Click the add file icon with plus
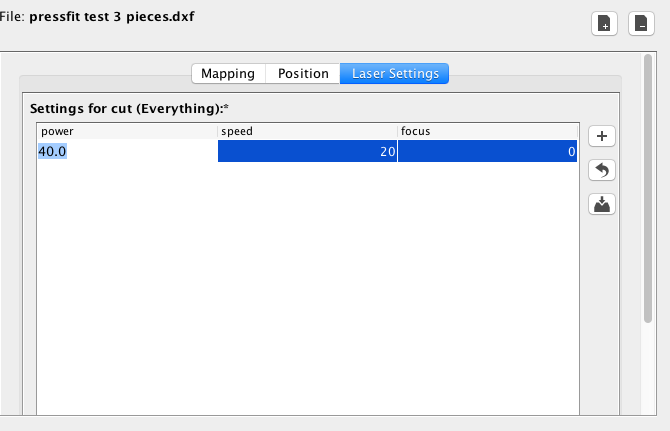Viewport: 670px width, 431px height. pos(604,24)
